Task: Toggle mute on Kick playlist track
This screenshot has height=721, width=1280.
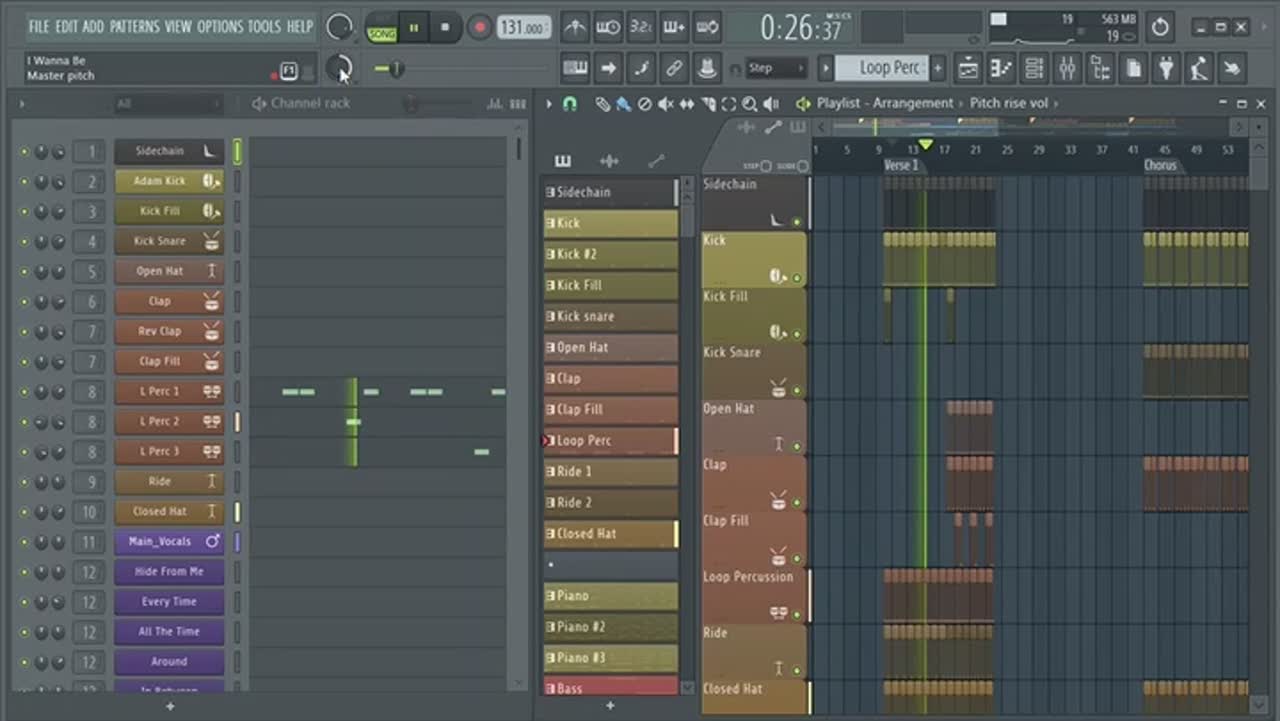Action: 797,278
